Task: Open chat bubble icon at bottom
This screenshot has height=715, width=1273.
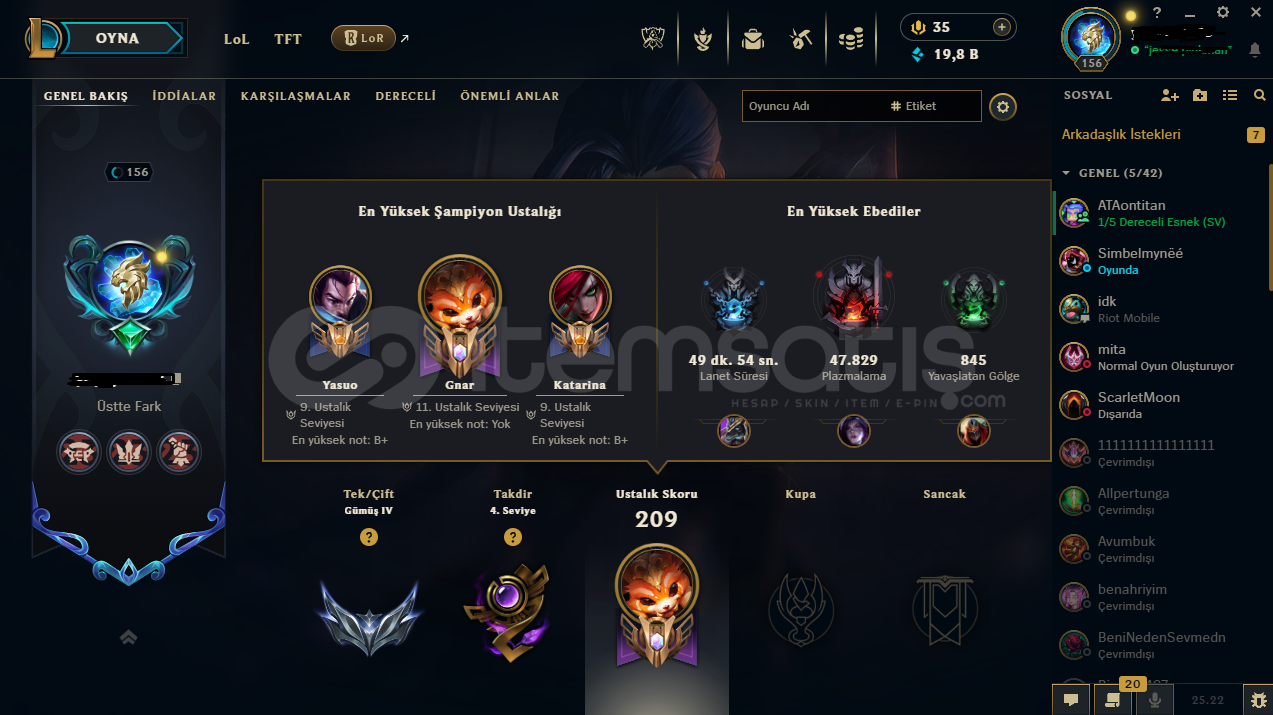Action: tap(1070, 700)
